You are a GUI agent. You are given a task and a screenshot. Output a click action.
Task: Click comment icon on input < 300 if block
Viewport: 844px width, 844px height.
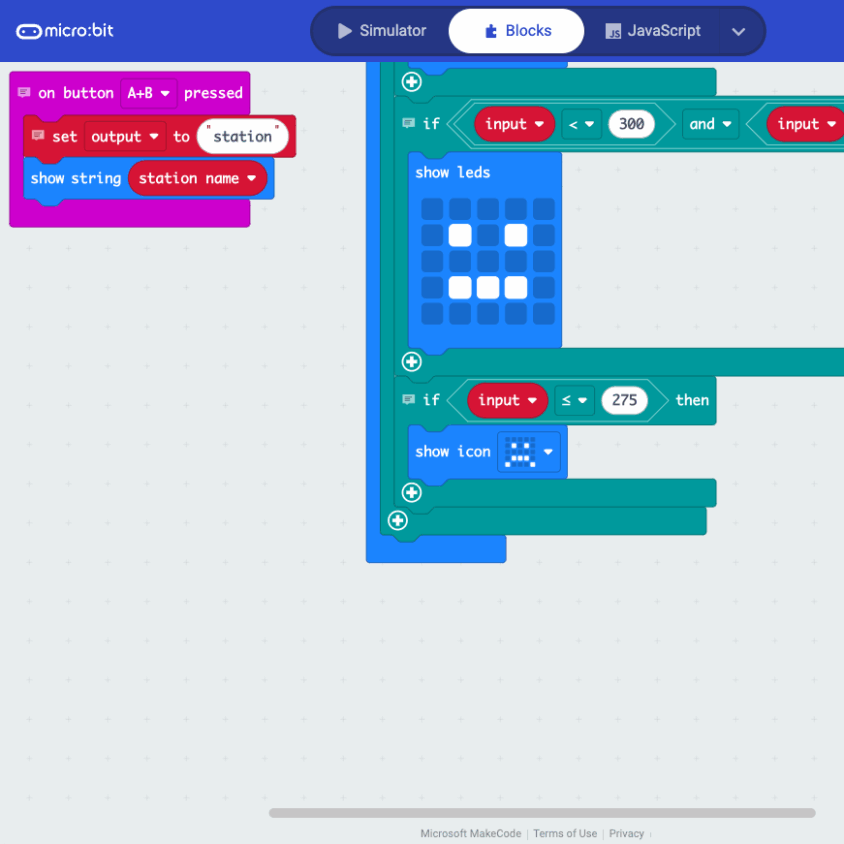tap(408, 124)
